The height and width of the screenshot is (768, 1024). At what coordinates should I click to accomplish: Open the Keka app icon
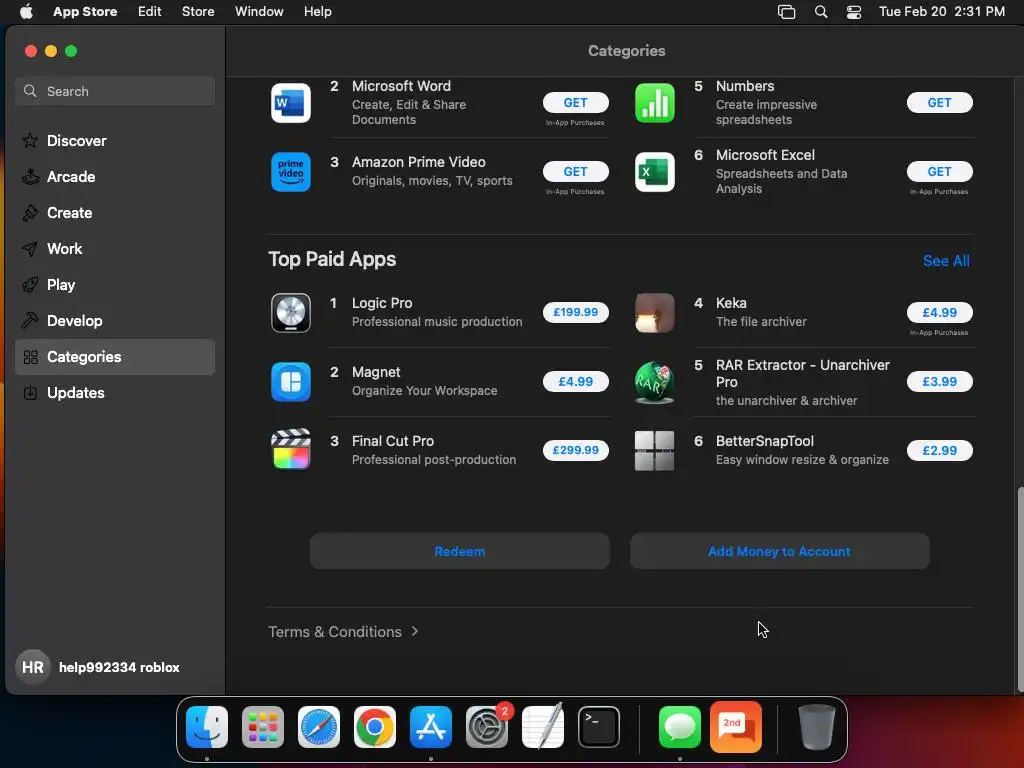point(654,313)
